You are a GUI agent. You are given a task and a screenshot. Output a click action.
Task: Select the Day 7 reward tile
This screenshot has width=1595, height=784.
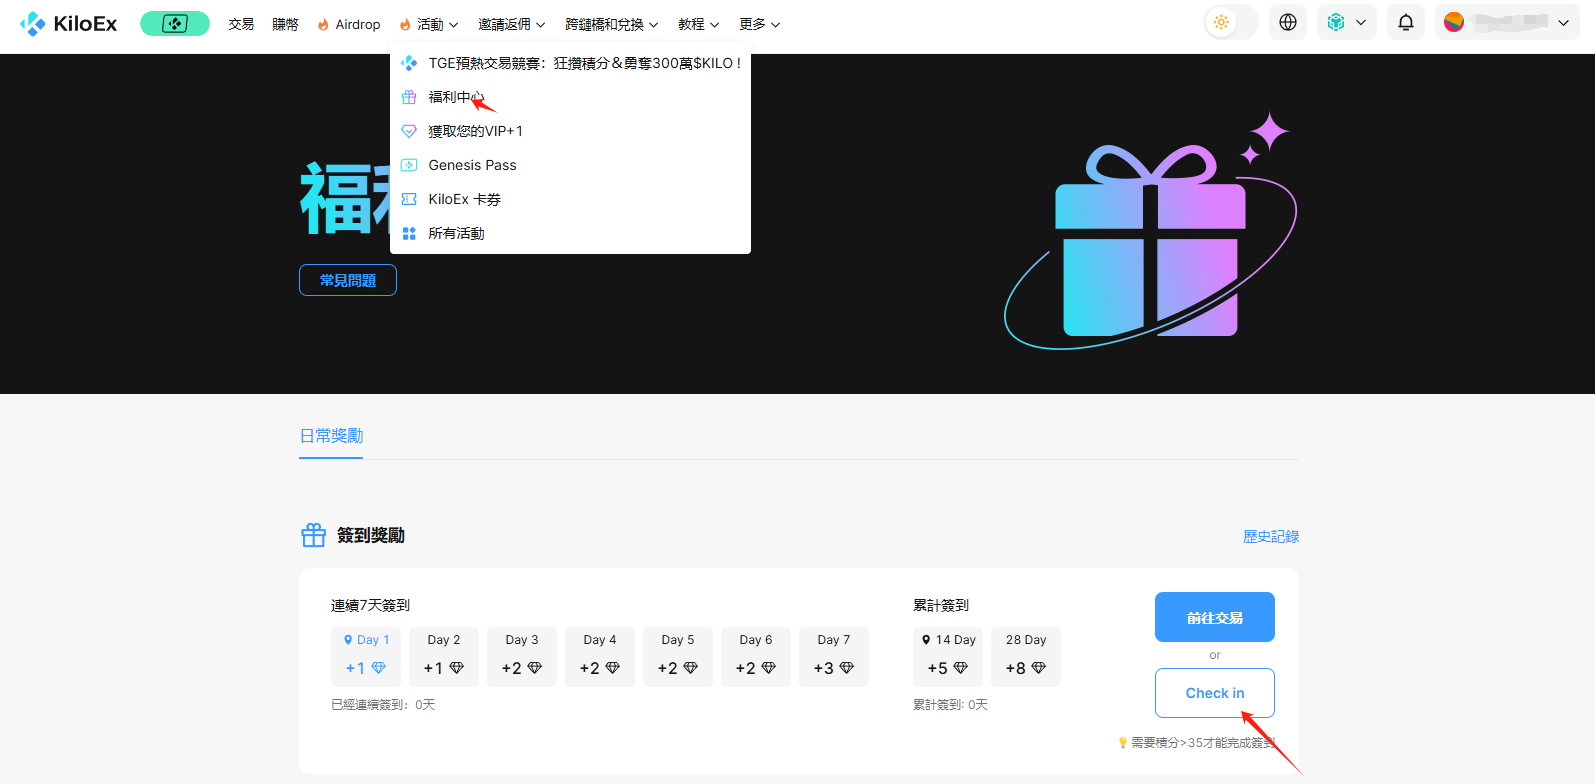[x=833, y=656]
